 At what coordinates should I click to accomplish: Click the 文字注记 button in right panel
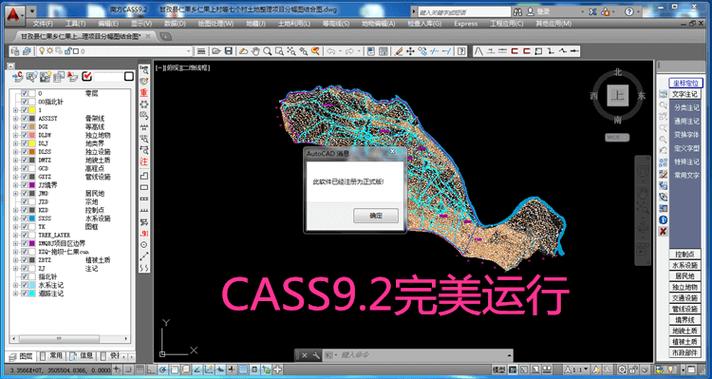(x=685, y=94)
